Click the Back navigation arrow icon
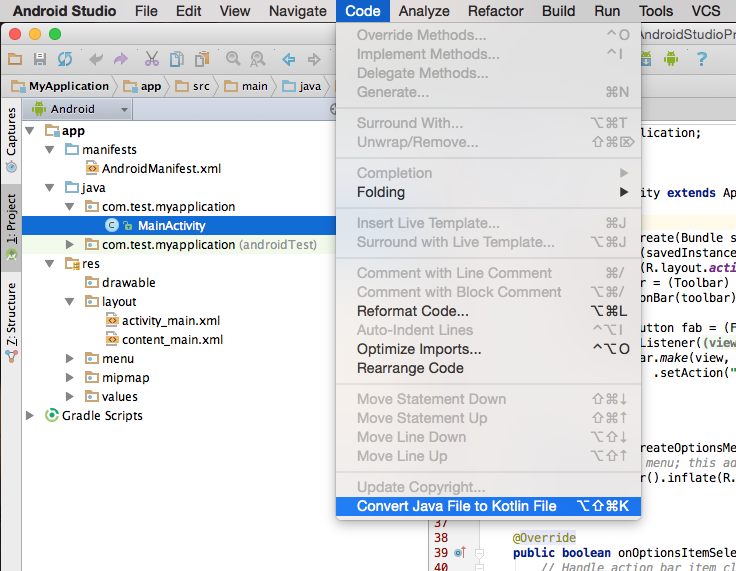The image size is (736, 571). pos(289,59)
